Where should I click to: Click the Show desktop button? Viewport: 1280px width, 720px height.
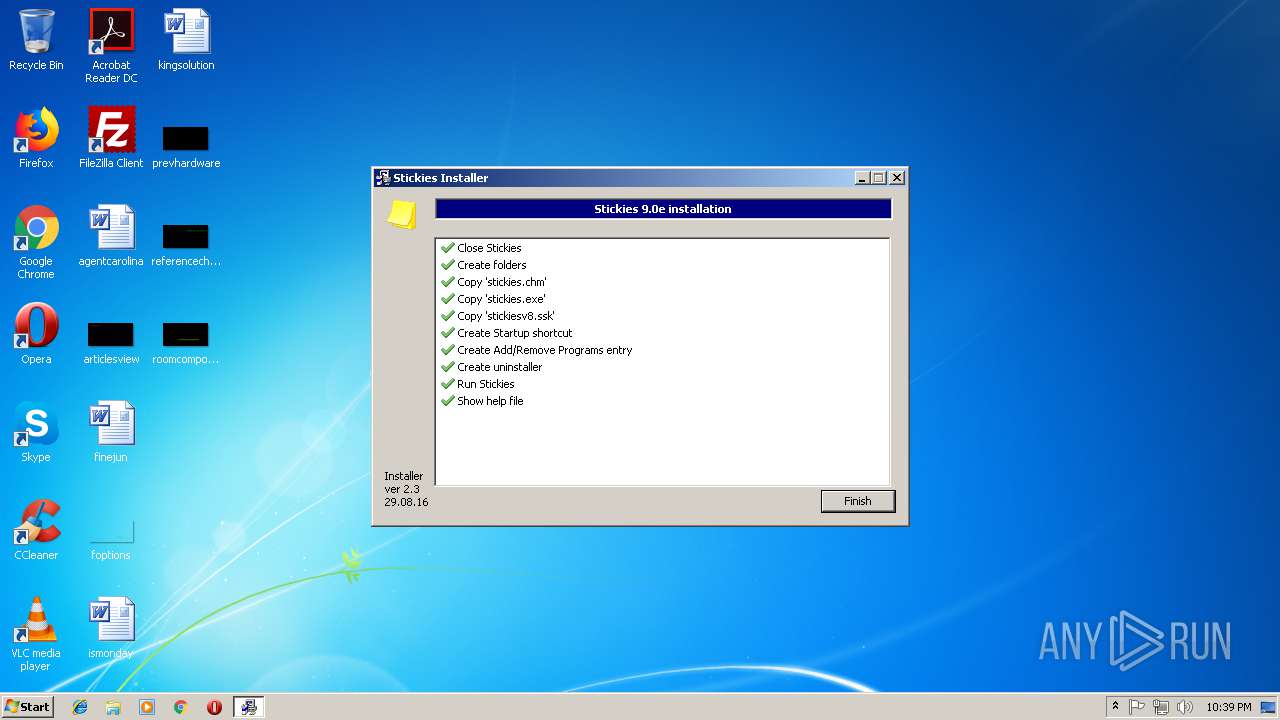coord(1270,707)
